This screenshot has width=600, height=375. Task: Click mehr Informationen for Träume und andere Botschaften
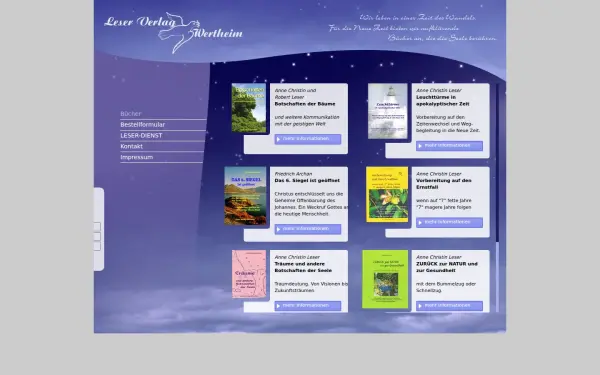(308, 306)
